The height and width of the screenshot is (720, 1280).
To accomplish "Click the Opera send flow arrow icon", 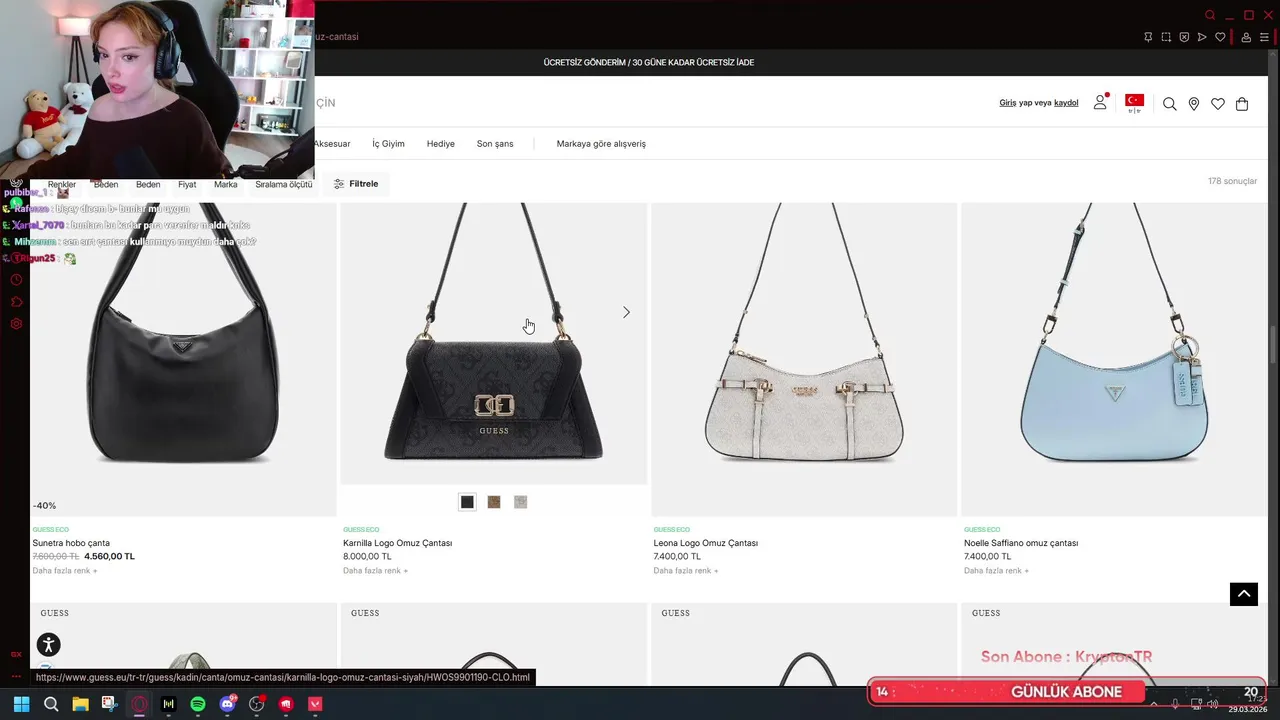I will click(x=1202, y=37).
